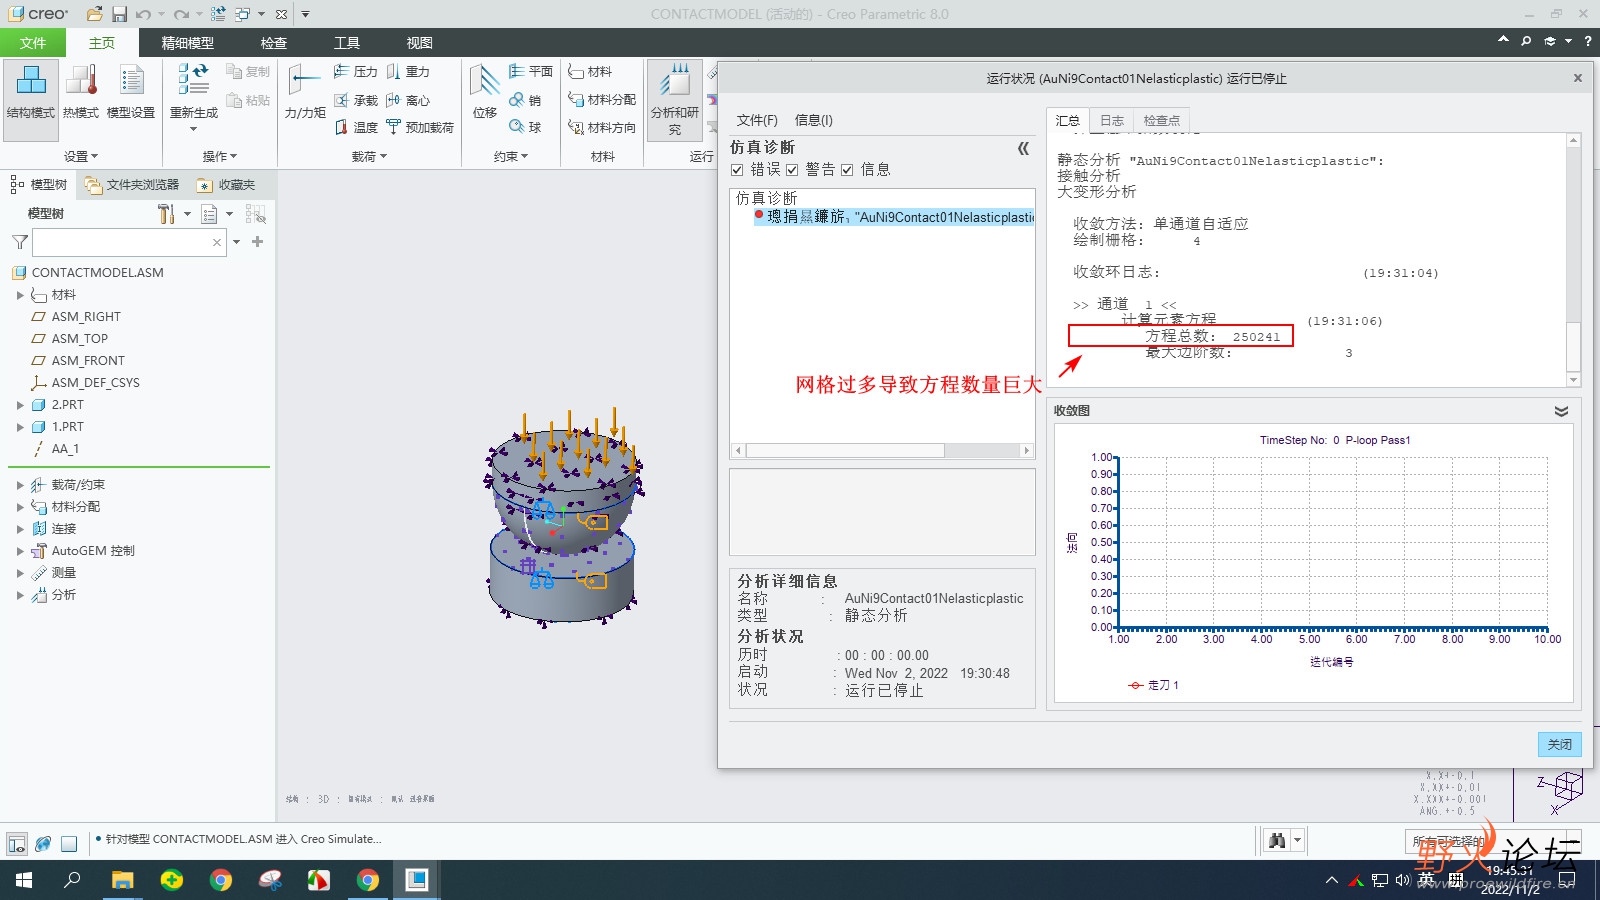1600x900 pixels.
Task: Click the Undo arrow icon
Action: (143, 14)
